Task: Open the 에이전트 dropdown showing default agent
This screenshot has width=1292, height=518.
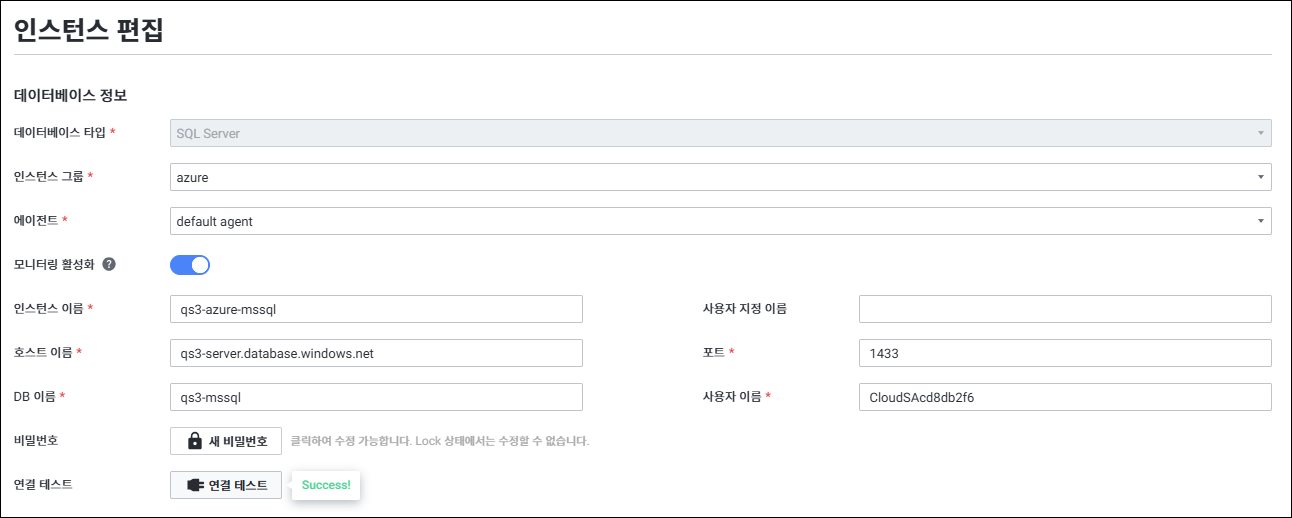Action: coord(720,221)
